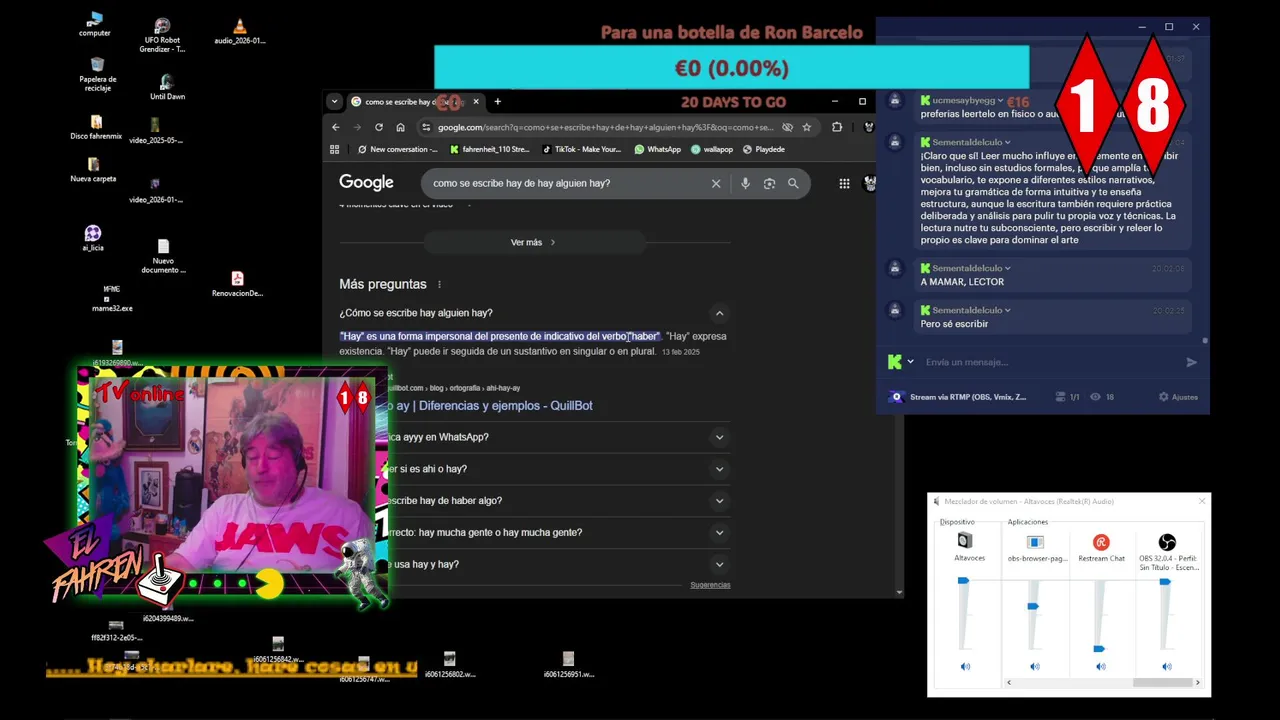Viewport: 1280px width, 720px height.
Task: Click the 'Ver más' button
Action: [534, 242]
